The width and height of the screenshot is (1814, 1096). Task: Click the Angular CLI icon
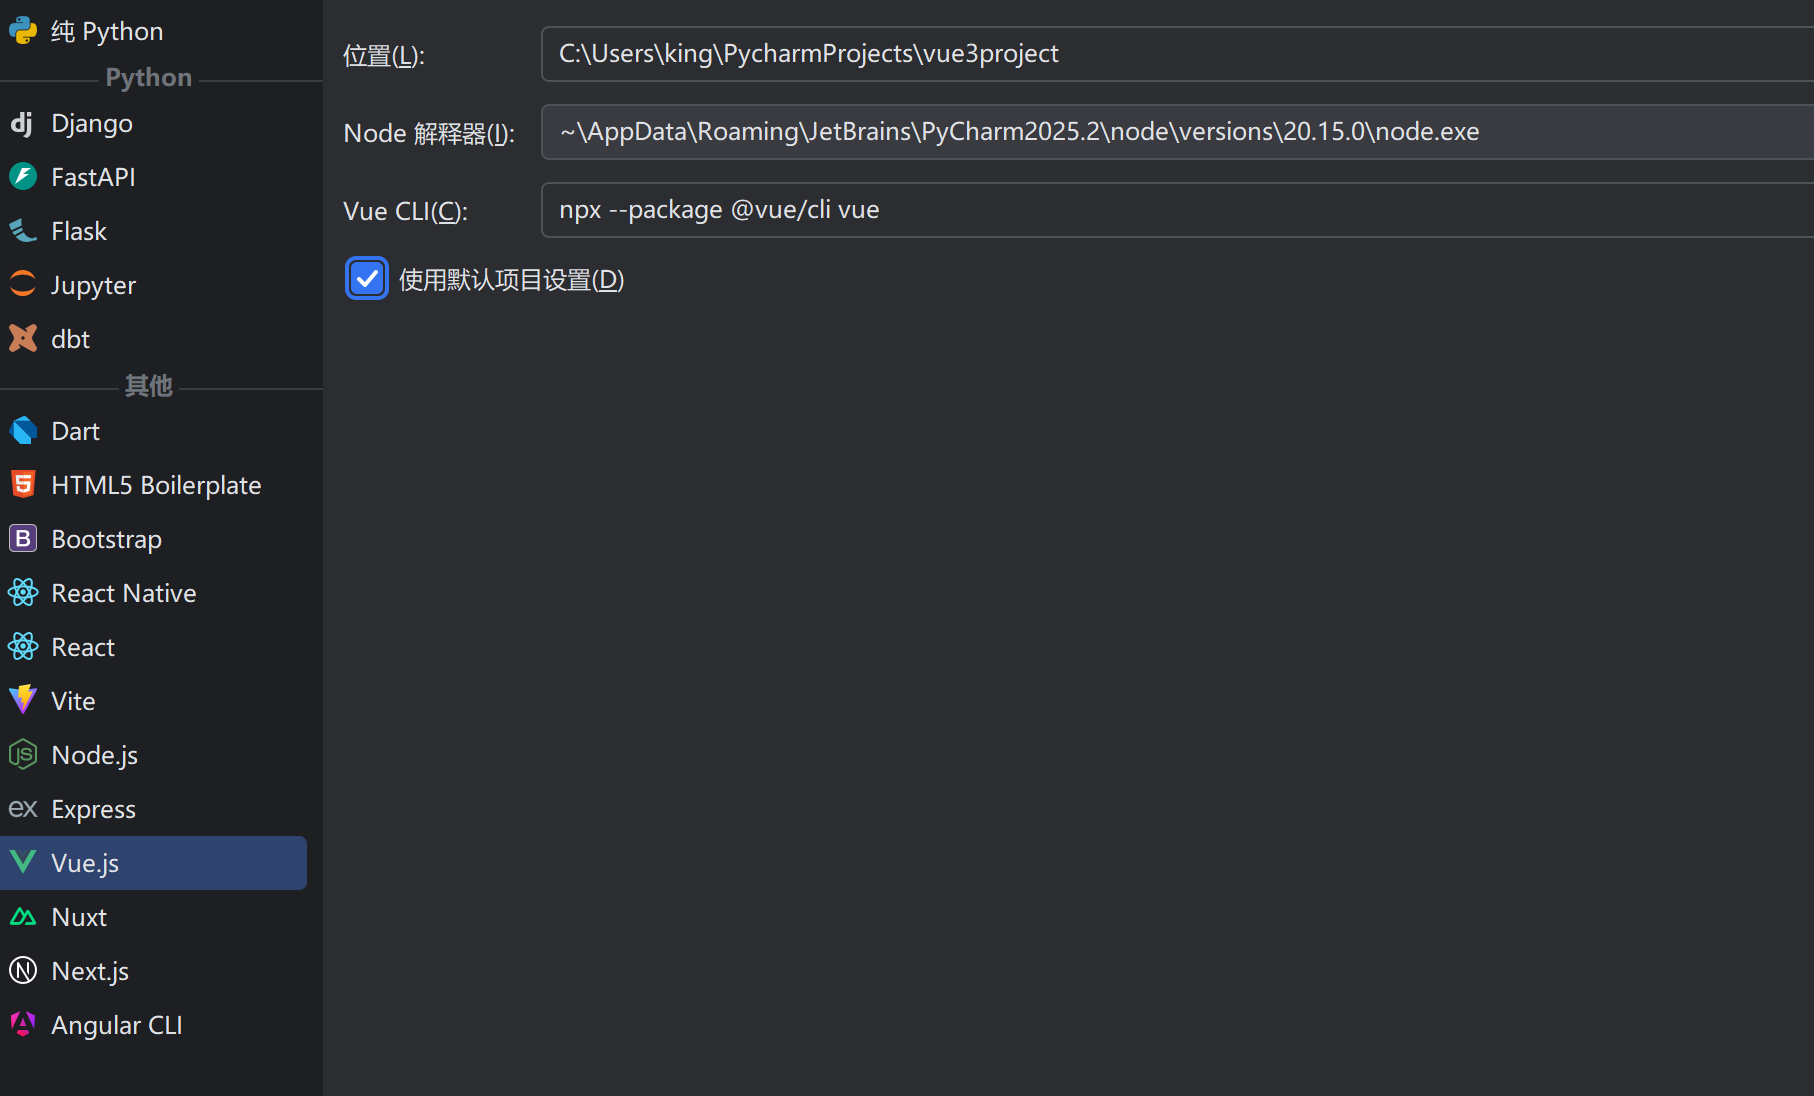click(x=23, y=1025)
